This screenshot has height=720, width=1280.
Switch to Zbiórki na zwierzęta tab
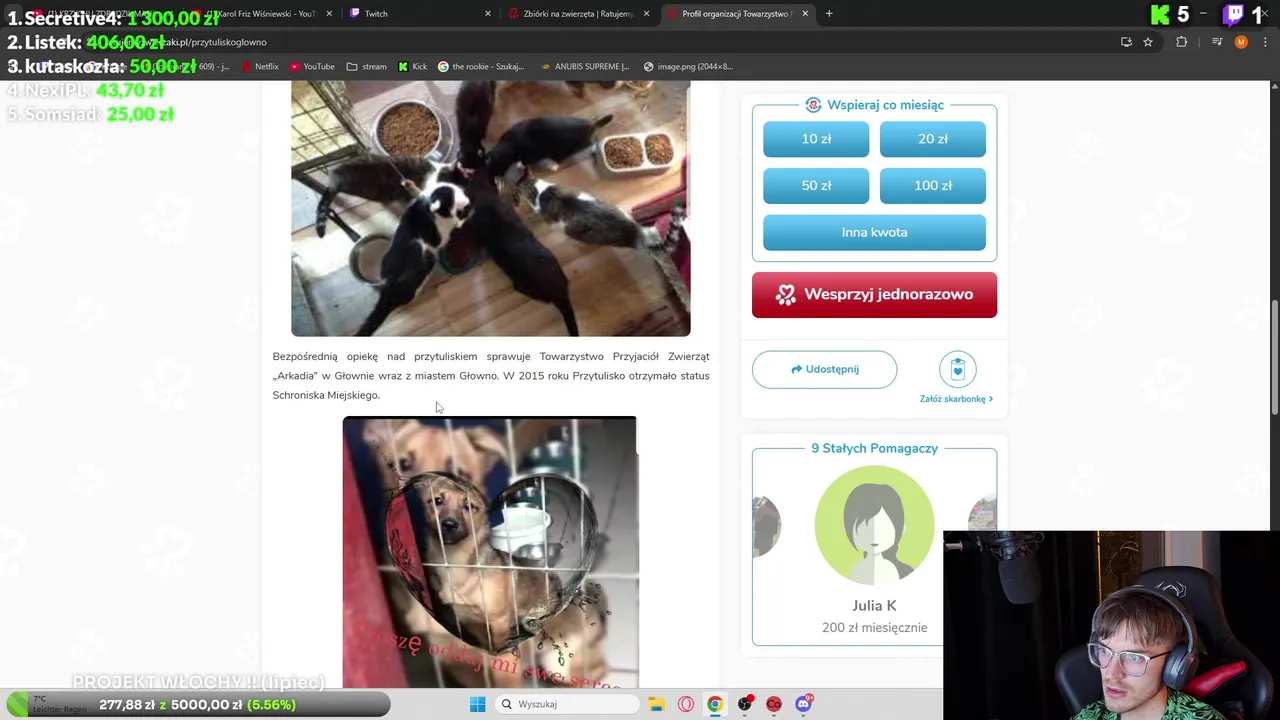coord(577,13)
